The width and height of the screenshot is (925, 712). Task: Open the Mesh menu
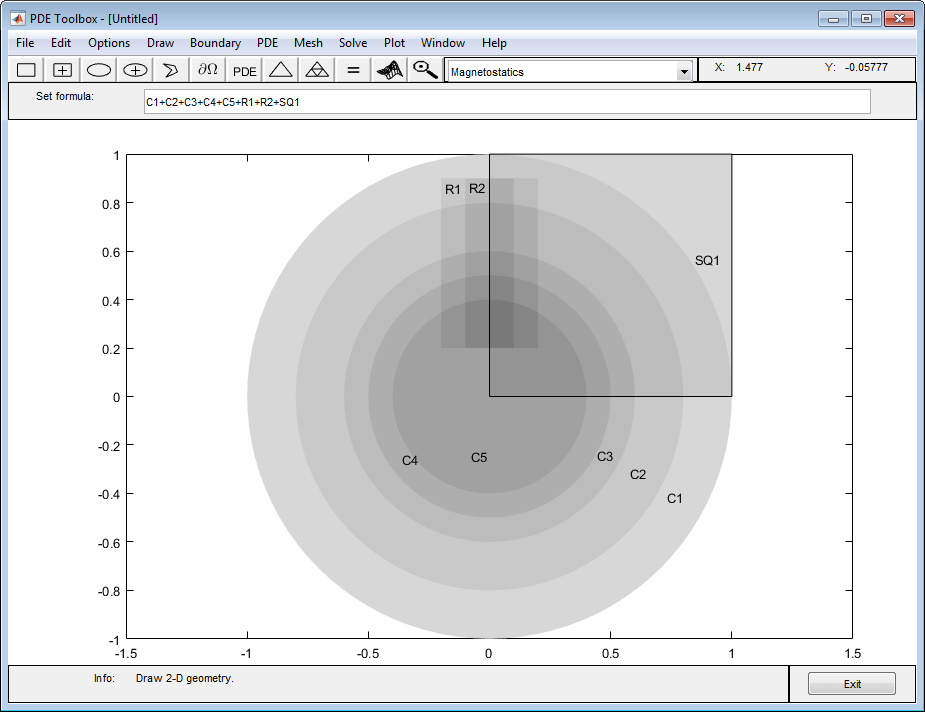pos(309,43)
